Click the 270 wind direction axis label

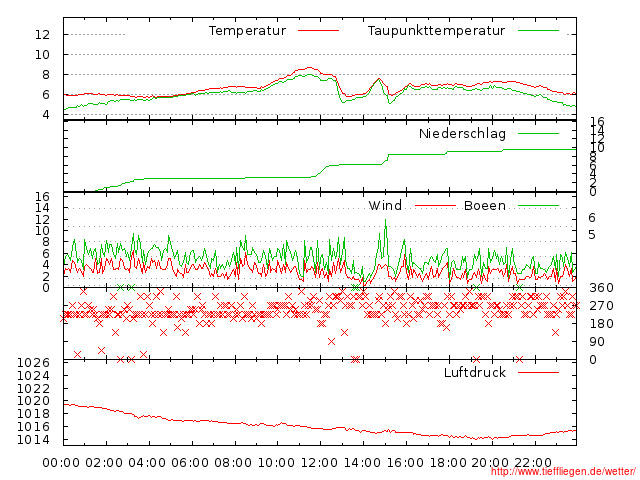click(601, 306)
